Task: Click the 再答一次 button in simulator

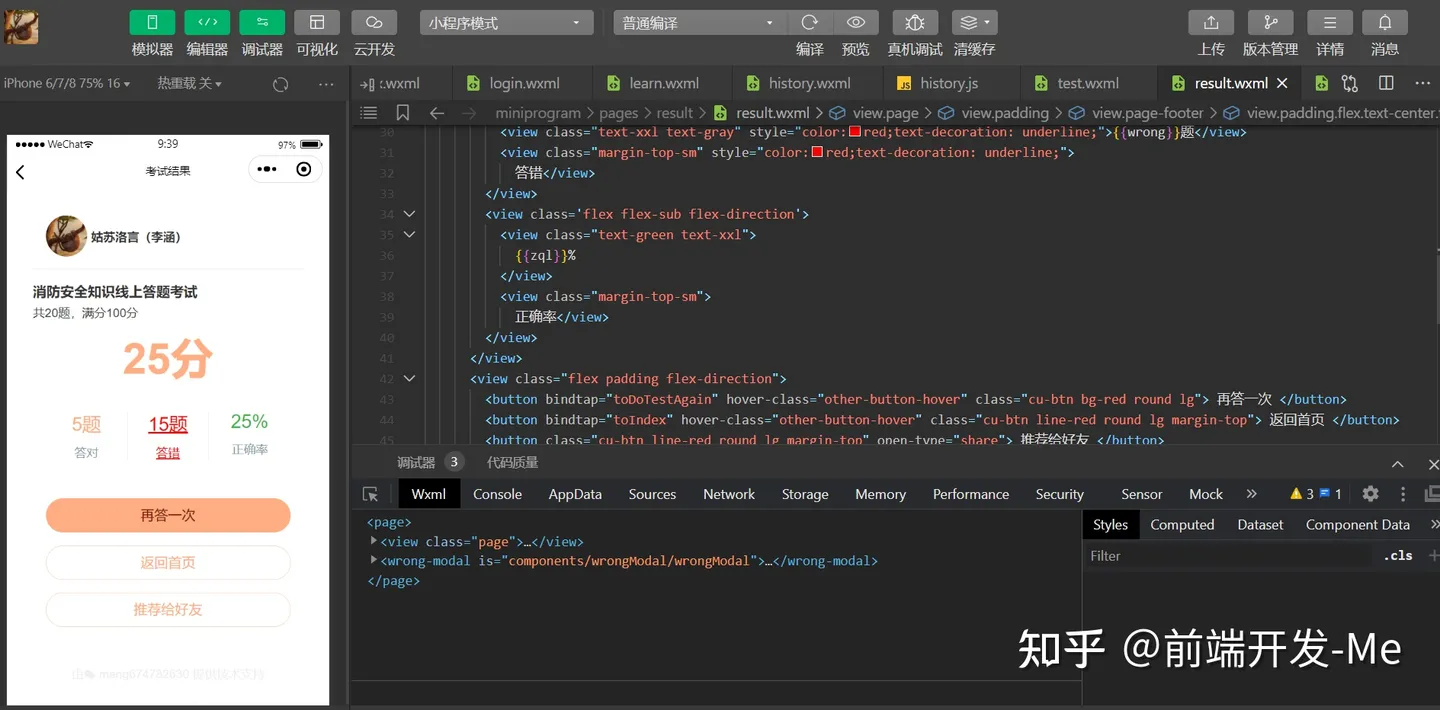Action: pyautogui.click(x=168, y=515)
